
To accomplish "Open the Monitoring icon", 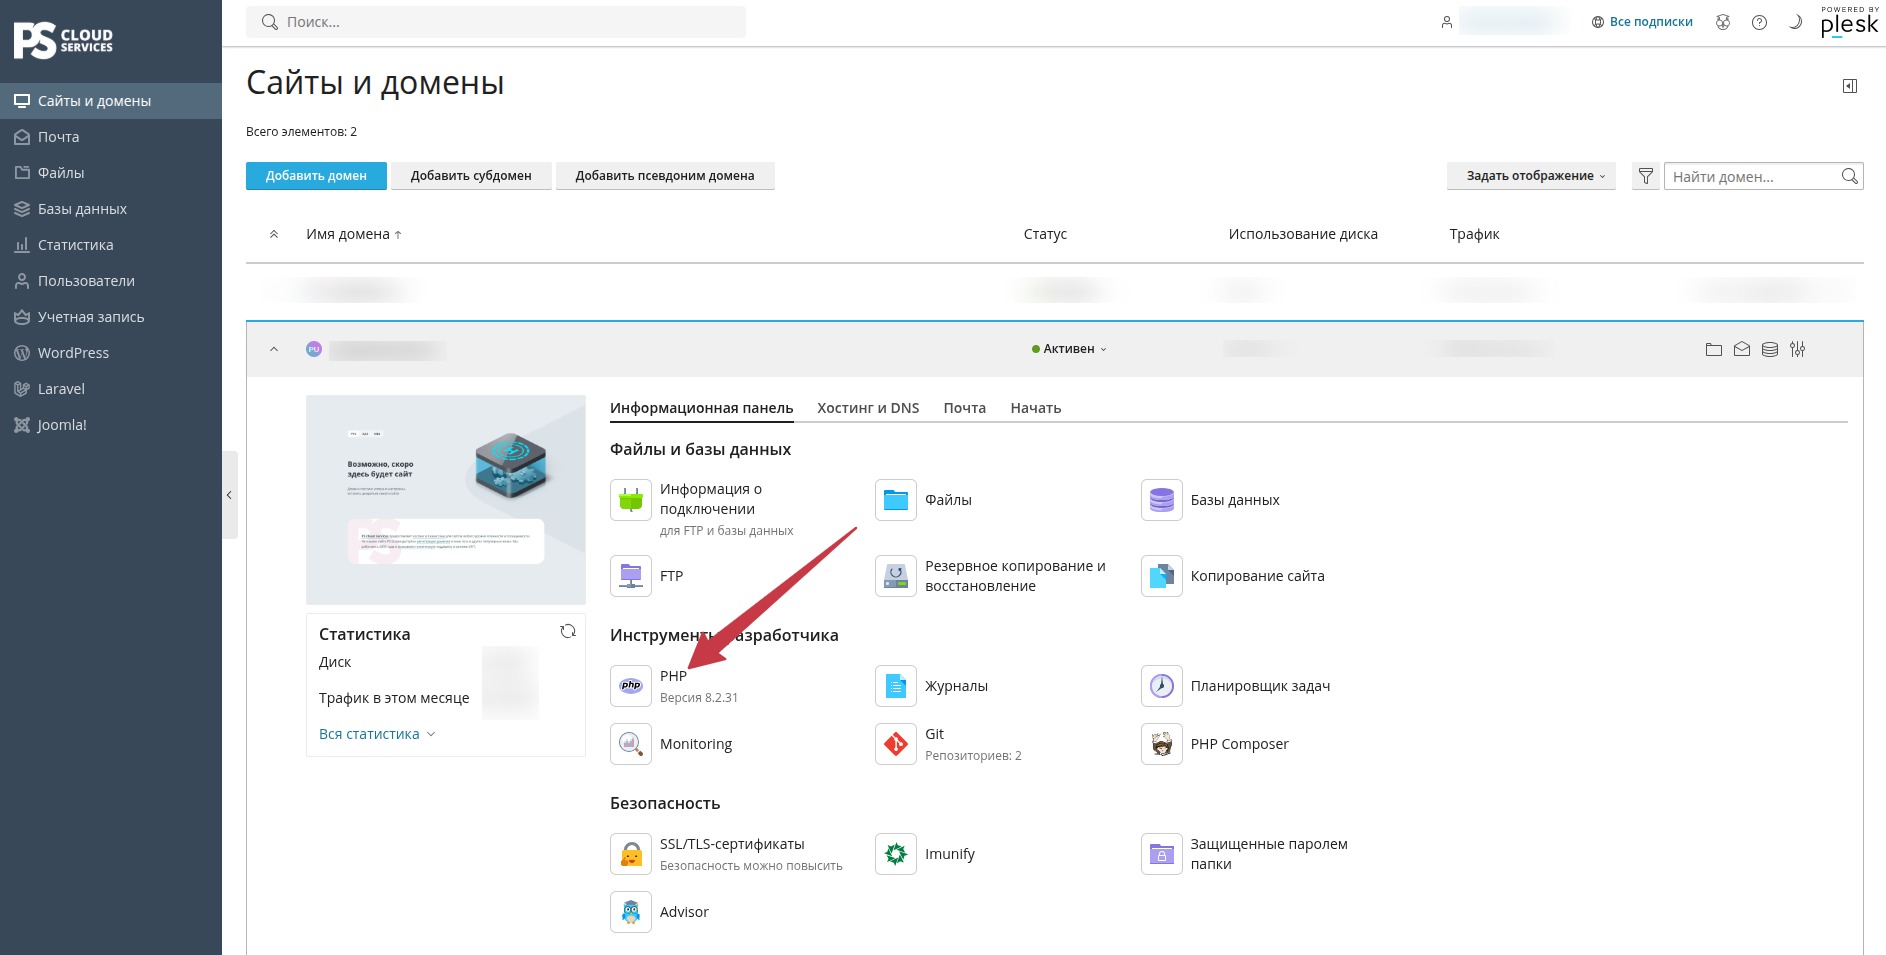I will [631, 744].
